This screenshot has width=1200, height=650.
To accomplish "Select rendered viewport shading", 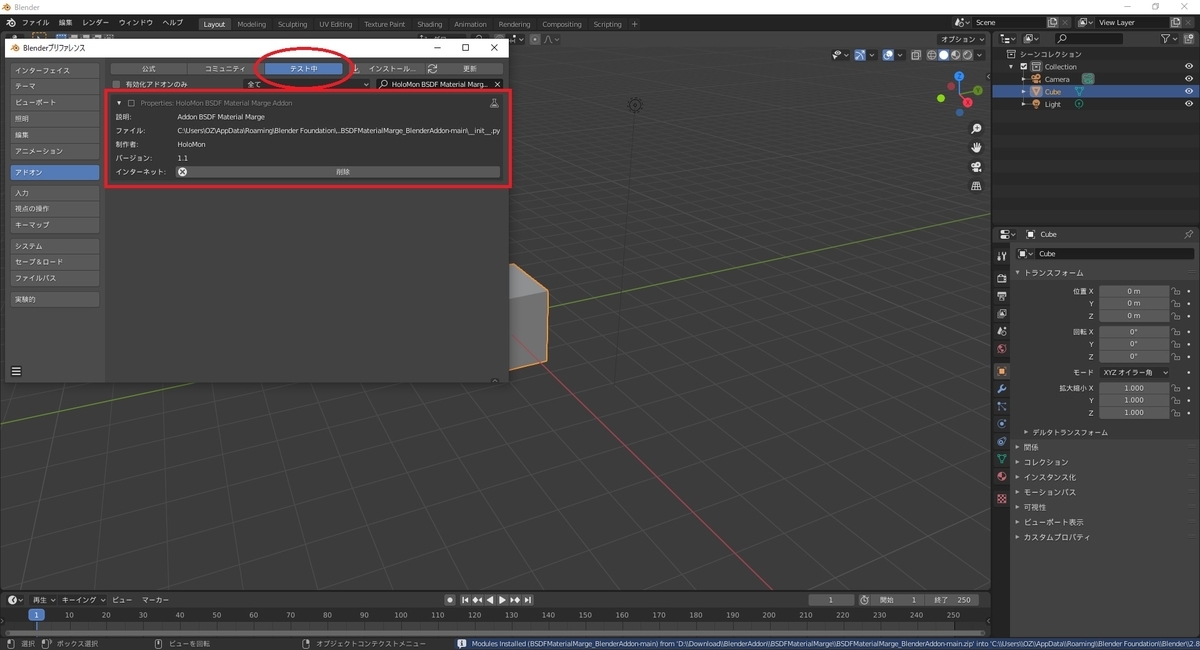I will click(967, 55).
